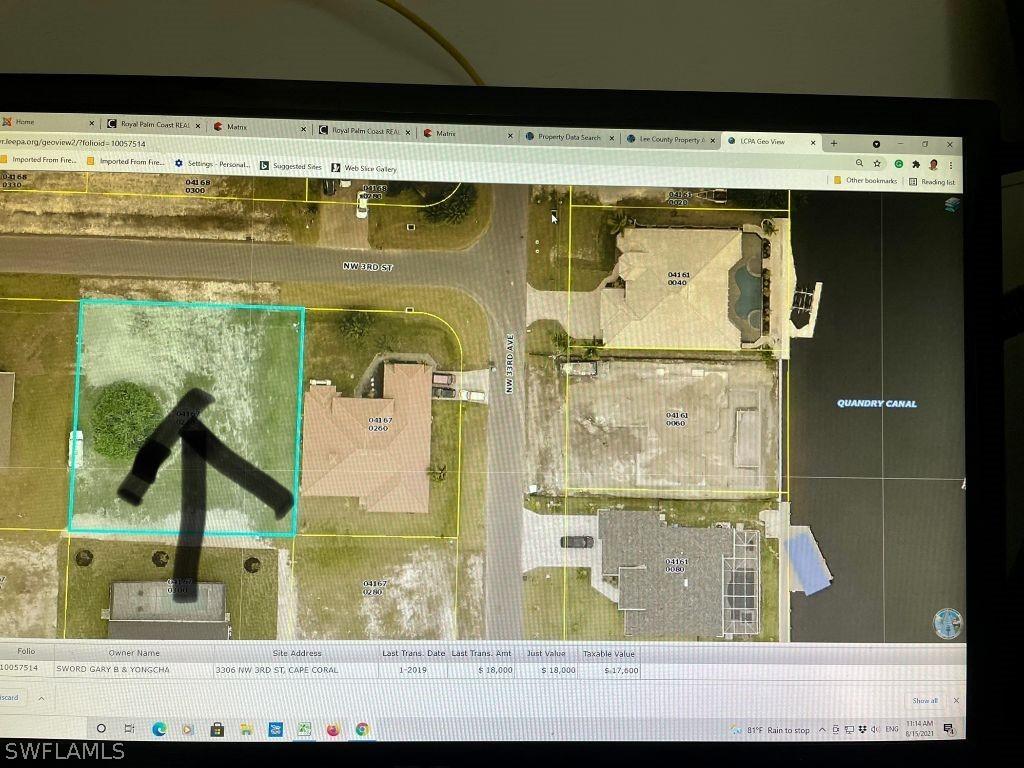Viewport: 1024px width, 768px height.
Task: Click the Show all notifications button
Action: (x=925, y=700)
